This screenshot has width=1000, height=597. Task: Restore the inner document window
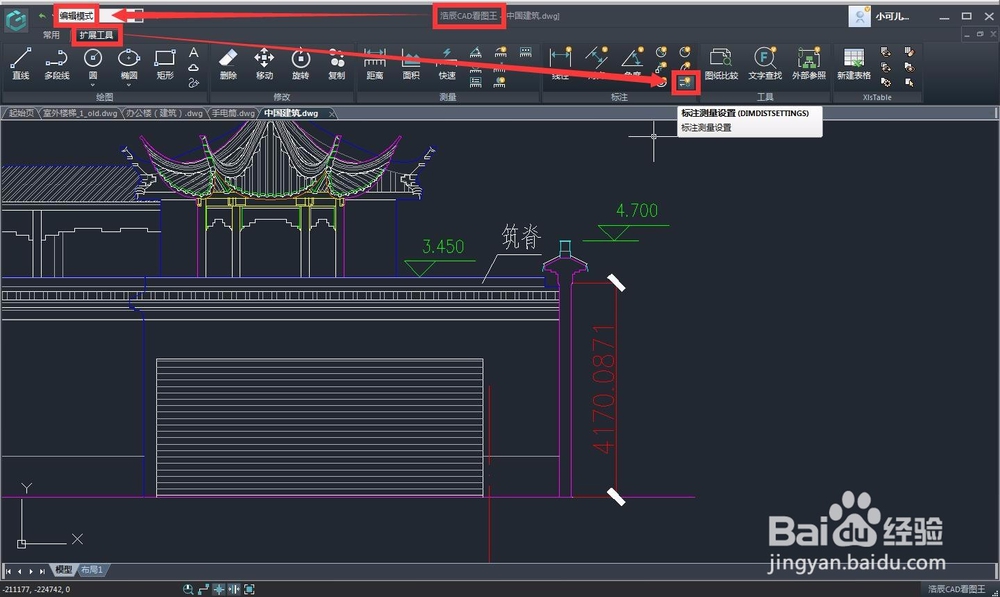(x=980, y=34)
